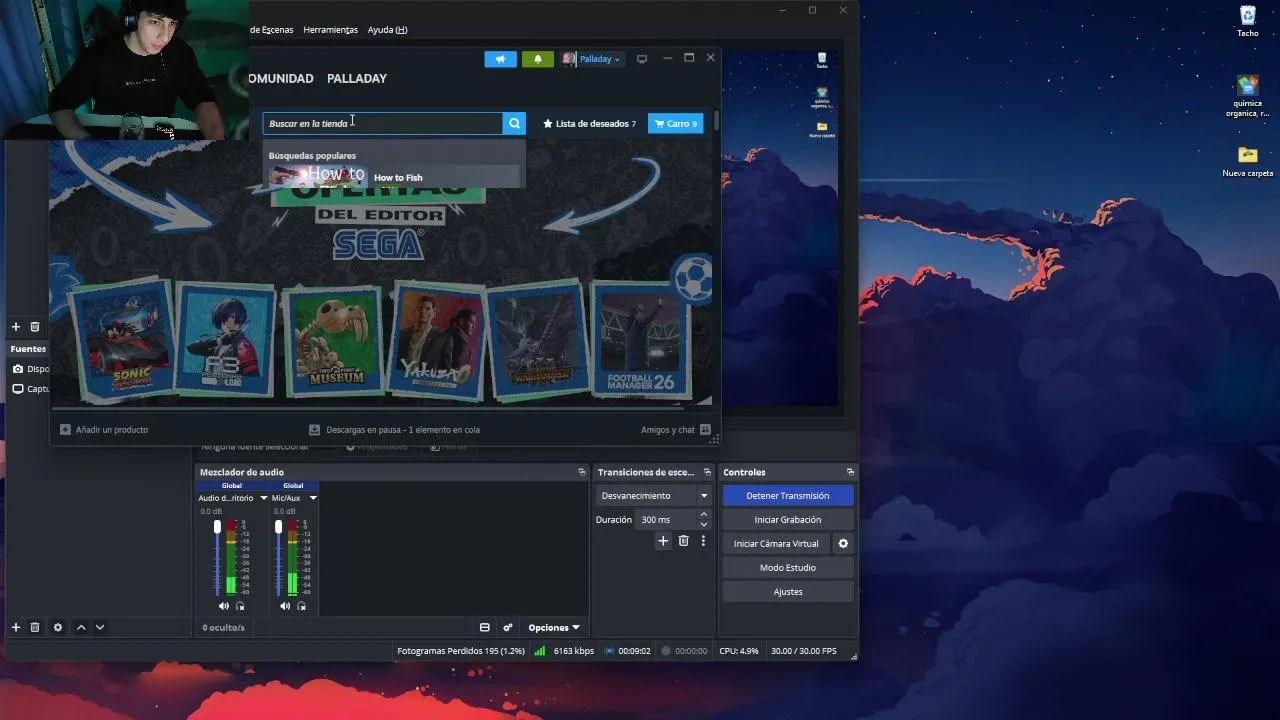Click the 30.00 / 30.00 FPS status

pos(804,651)
